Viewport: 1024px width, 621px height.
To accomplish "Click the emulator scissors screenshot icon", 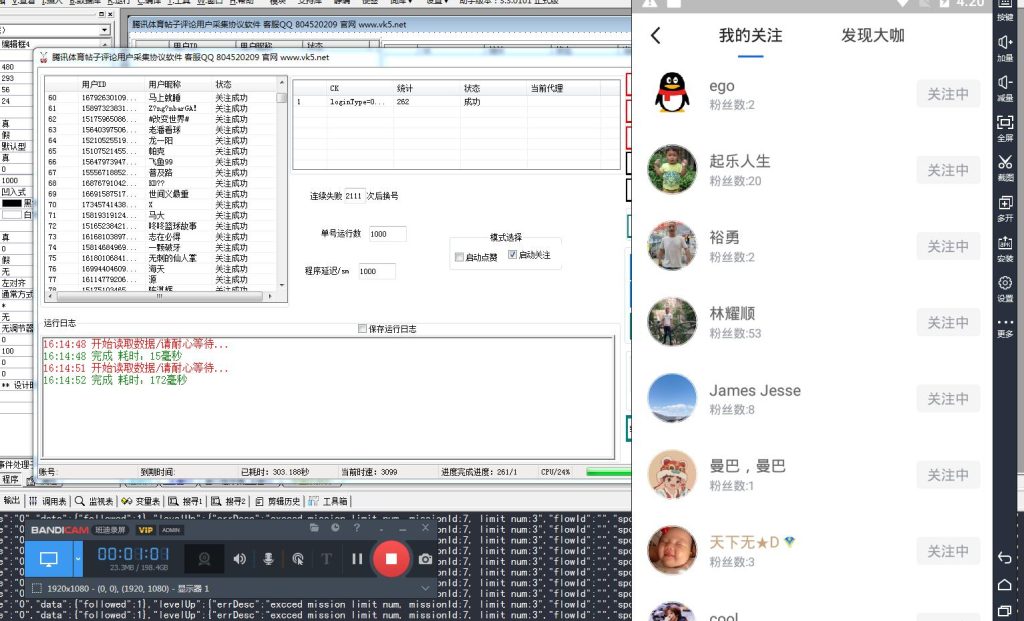I will (1005, 167).
